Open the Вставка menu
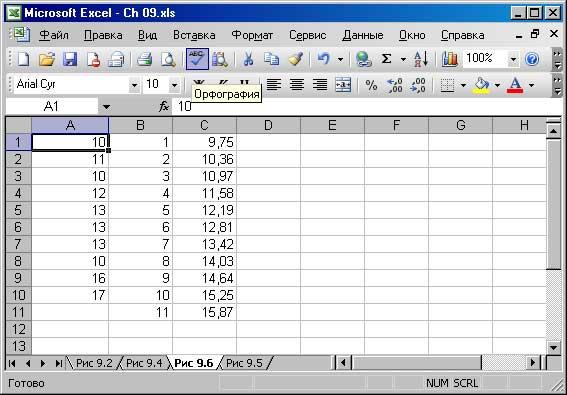 point(194,35)
